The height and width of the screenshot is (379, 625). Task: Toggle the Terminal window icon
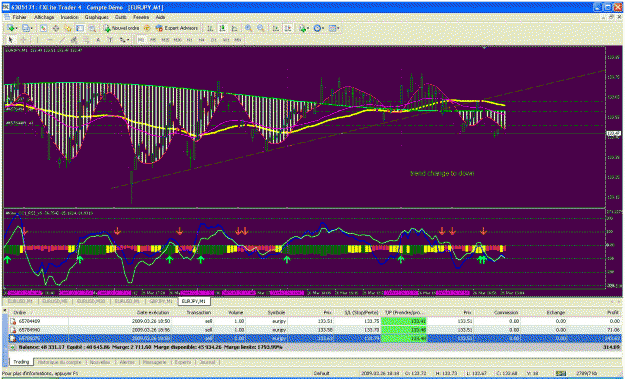(80, 28)
